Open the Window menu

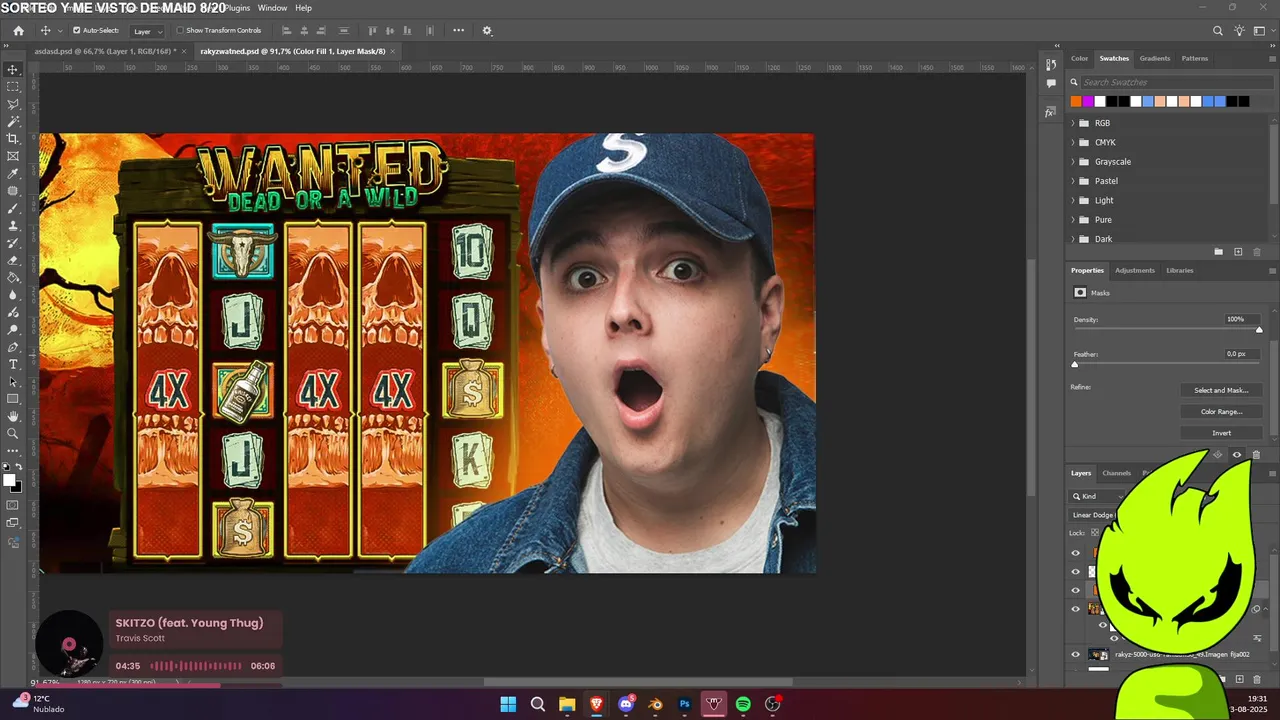(x=272, y=8)
